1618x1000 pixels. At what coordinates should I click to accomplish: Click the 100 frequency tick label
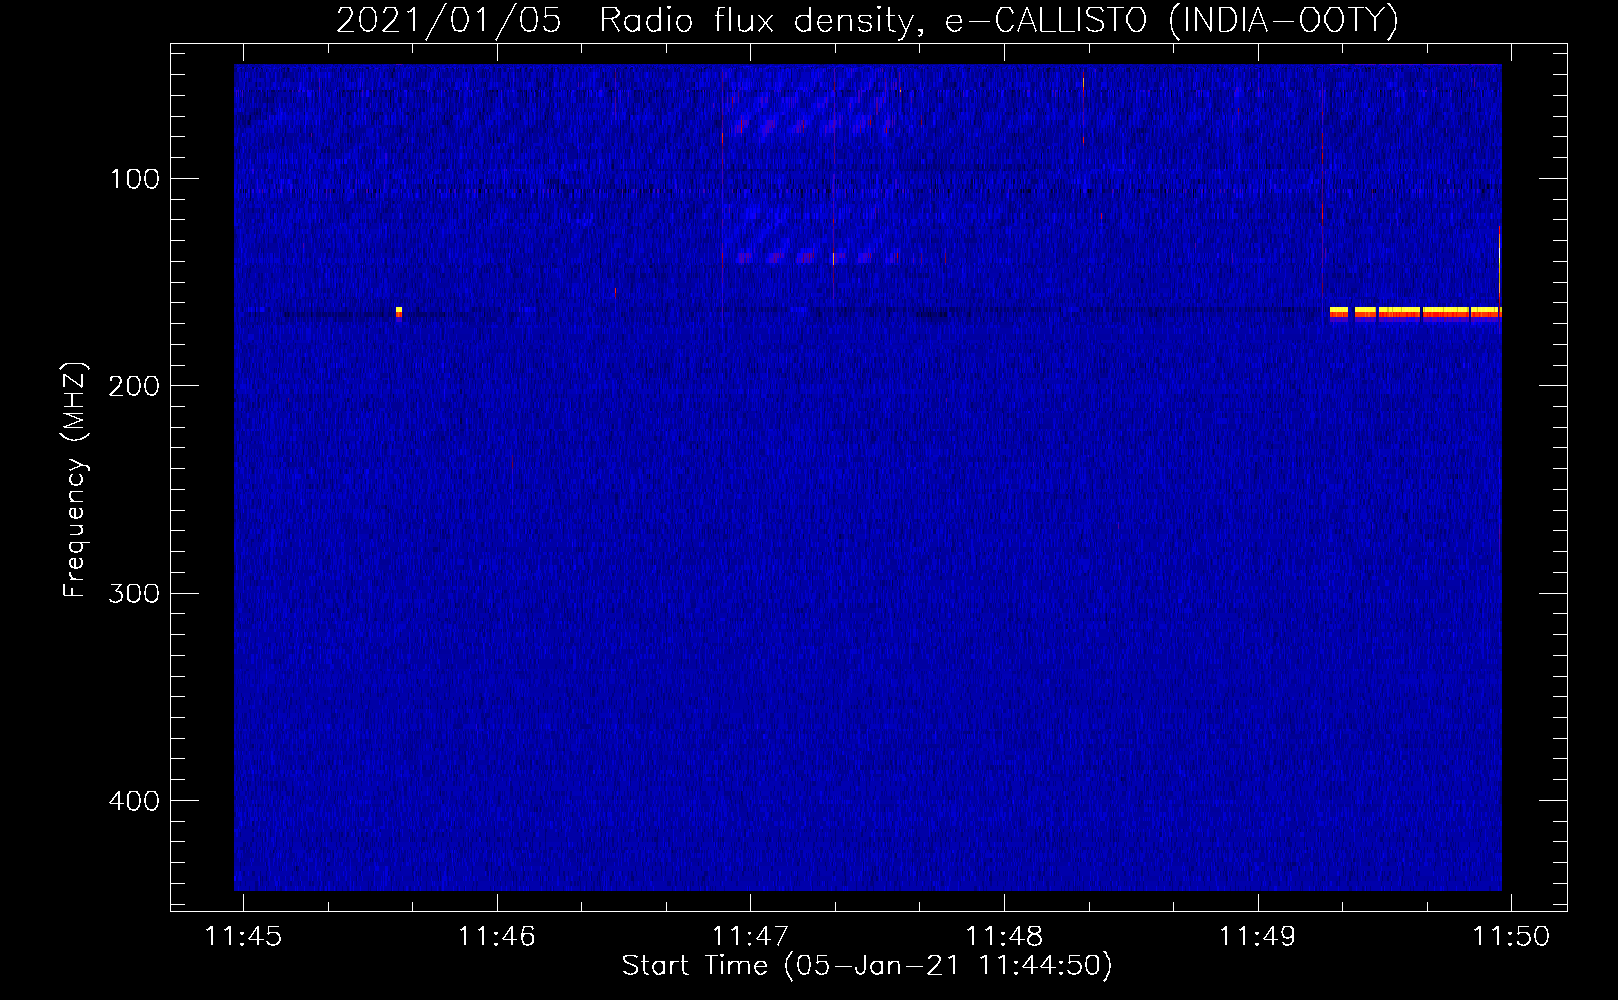pyautogui.click(x=135, y=179)
